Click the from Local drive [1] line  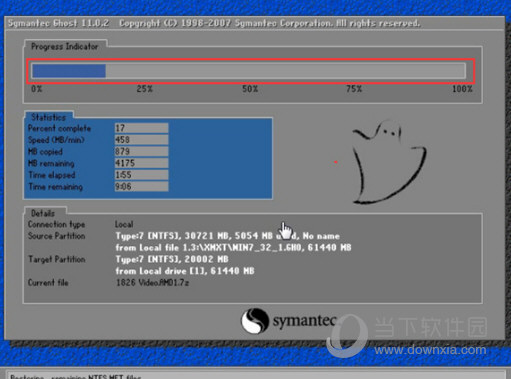point(185,271)
